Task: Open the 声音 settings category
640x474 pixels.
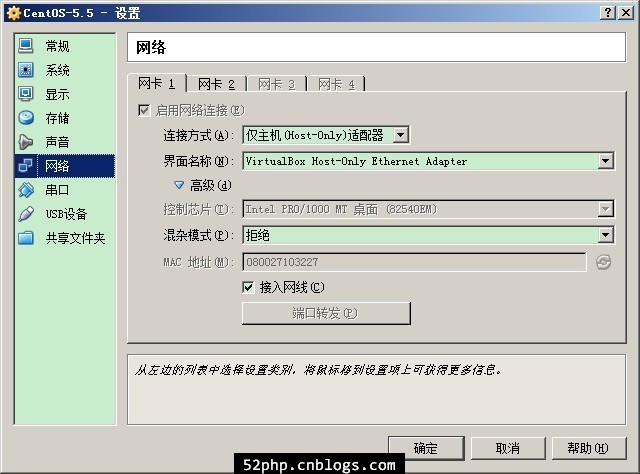Action: point(64,142)
